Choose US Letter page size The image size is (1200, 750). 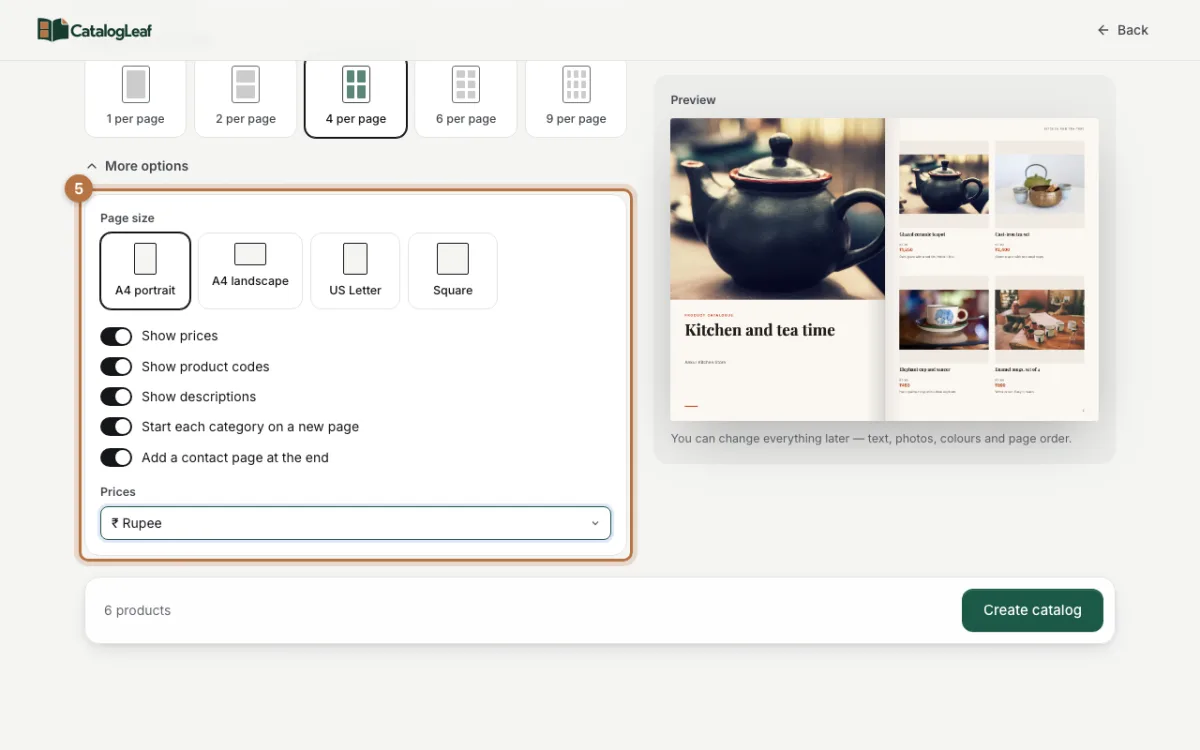(x=355, y=271)
